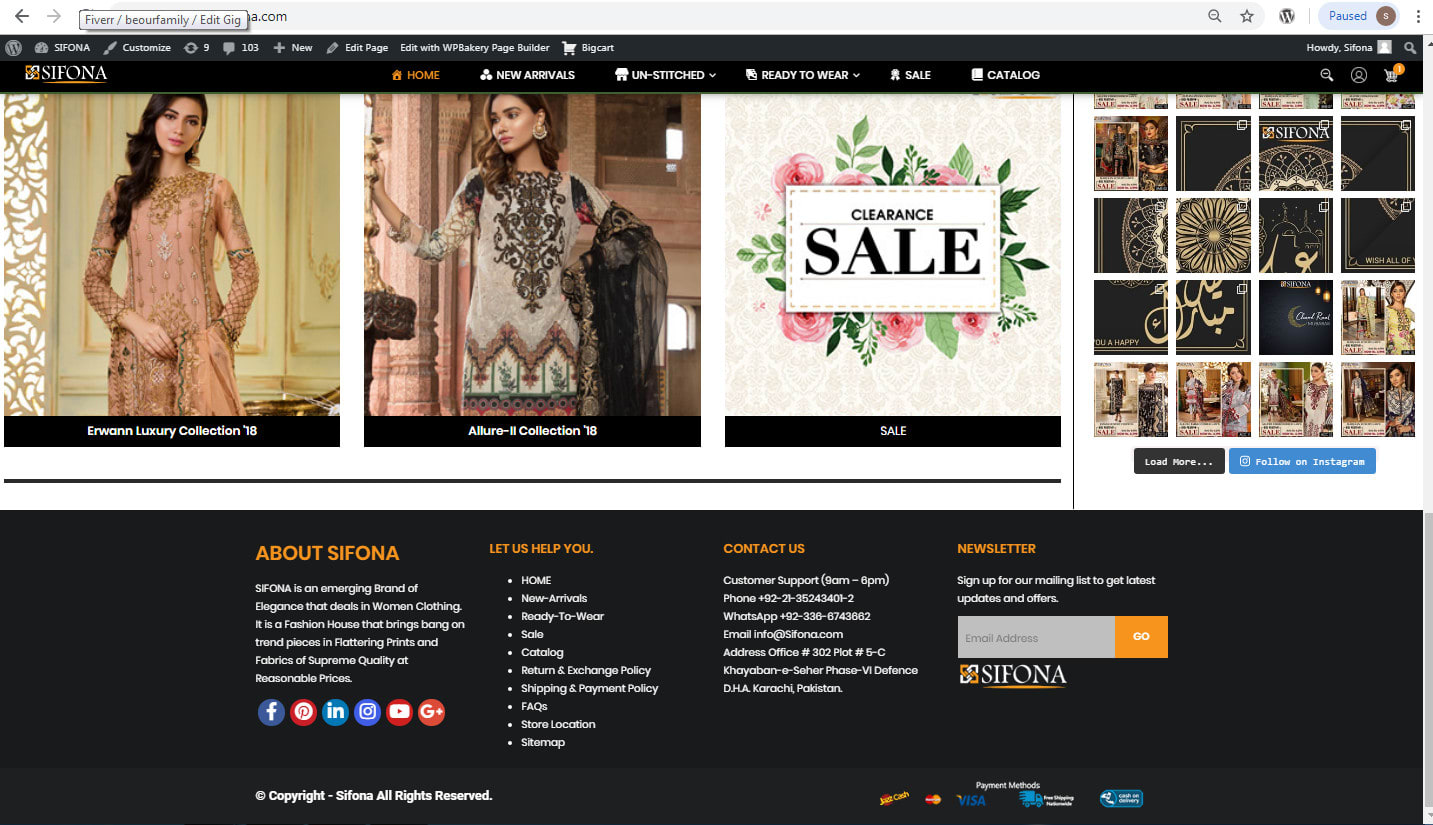Click the Allure-II Collection '18 caption

click(532, 431)
